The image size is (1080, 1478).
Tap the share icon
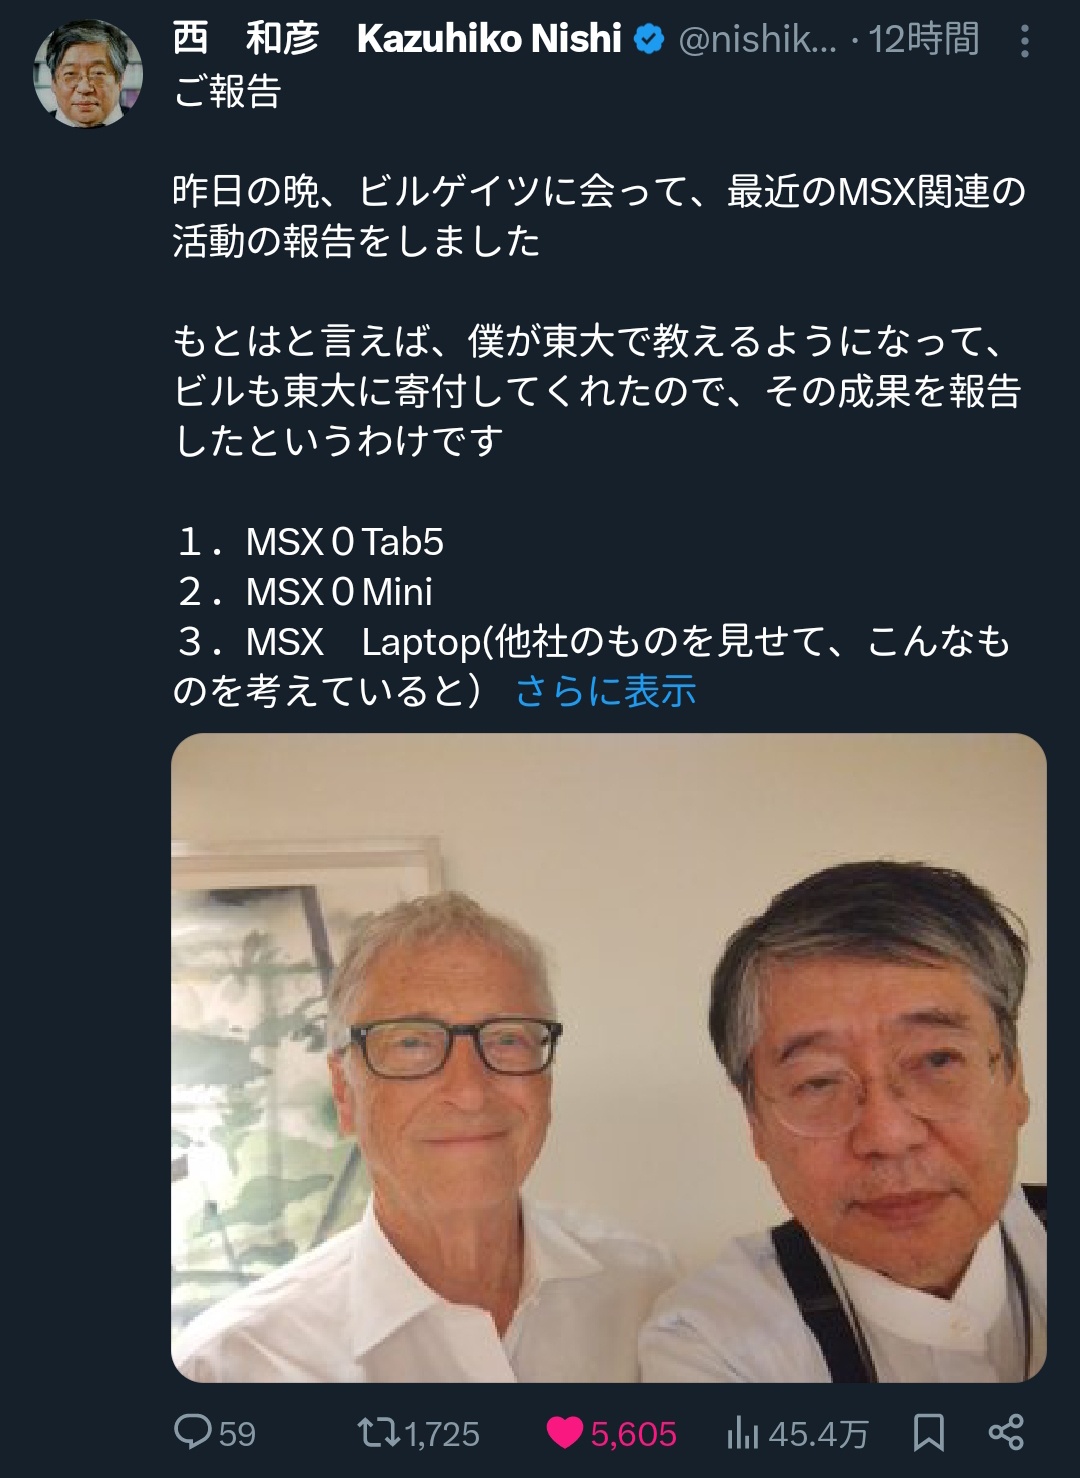pyautogui.click(x=1006, y=1432)
